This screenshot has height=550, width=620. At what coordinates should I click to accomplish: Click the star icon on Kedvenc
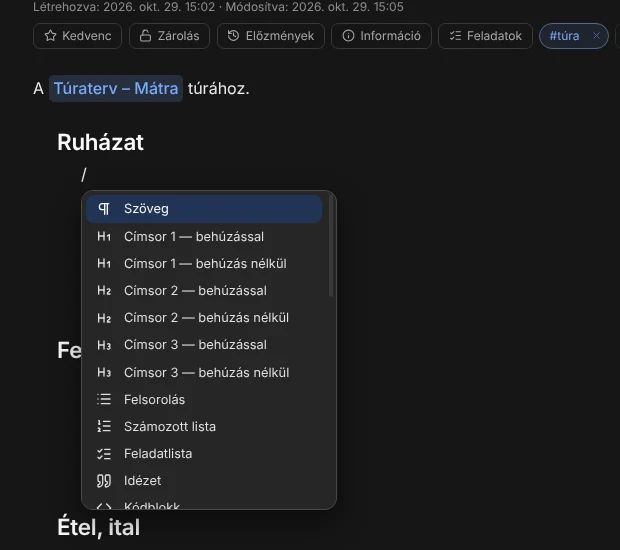coord(50,36)
